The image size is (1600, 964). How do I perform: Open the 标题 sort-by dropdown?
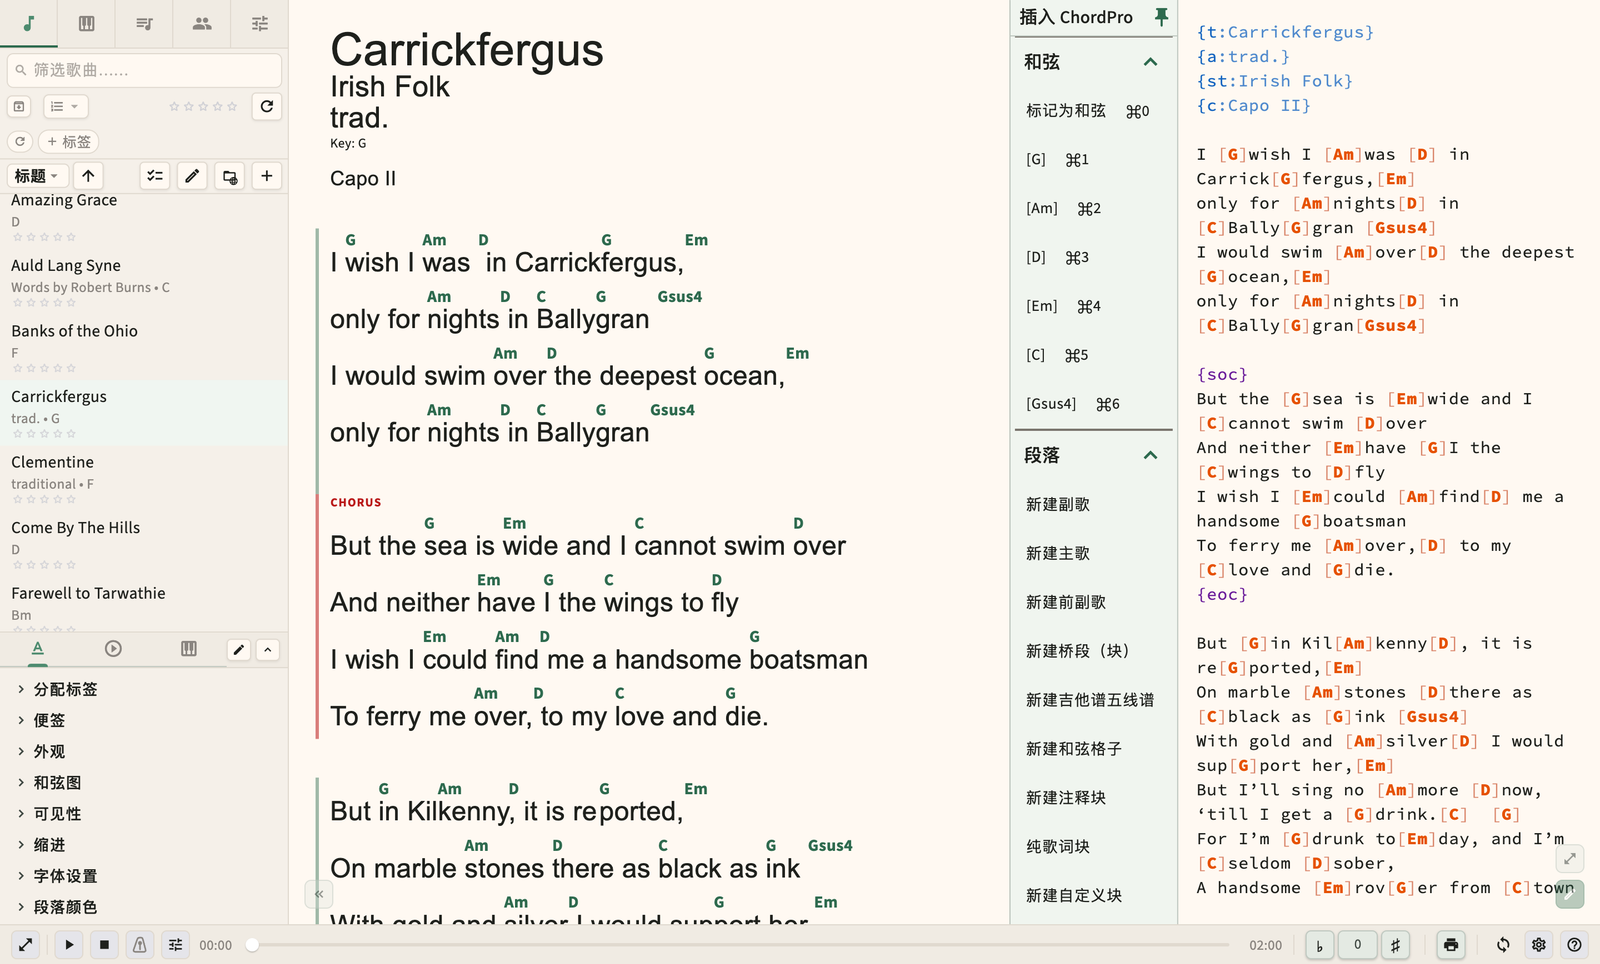(38, 176)
